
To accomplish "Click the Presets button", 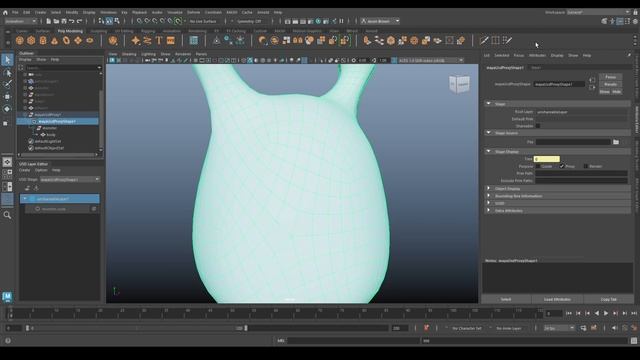I will (610, 84).
